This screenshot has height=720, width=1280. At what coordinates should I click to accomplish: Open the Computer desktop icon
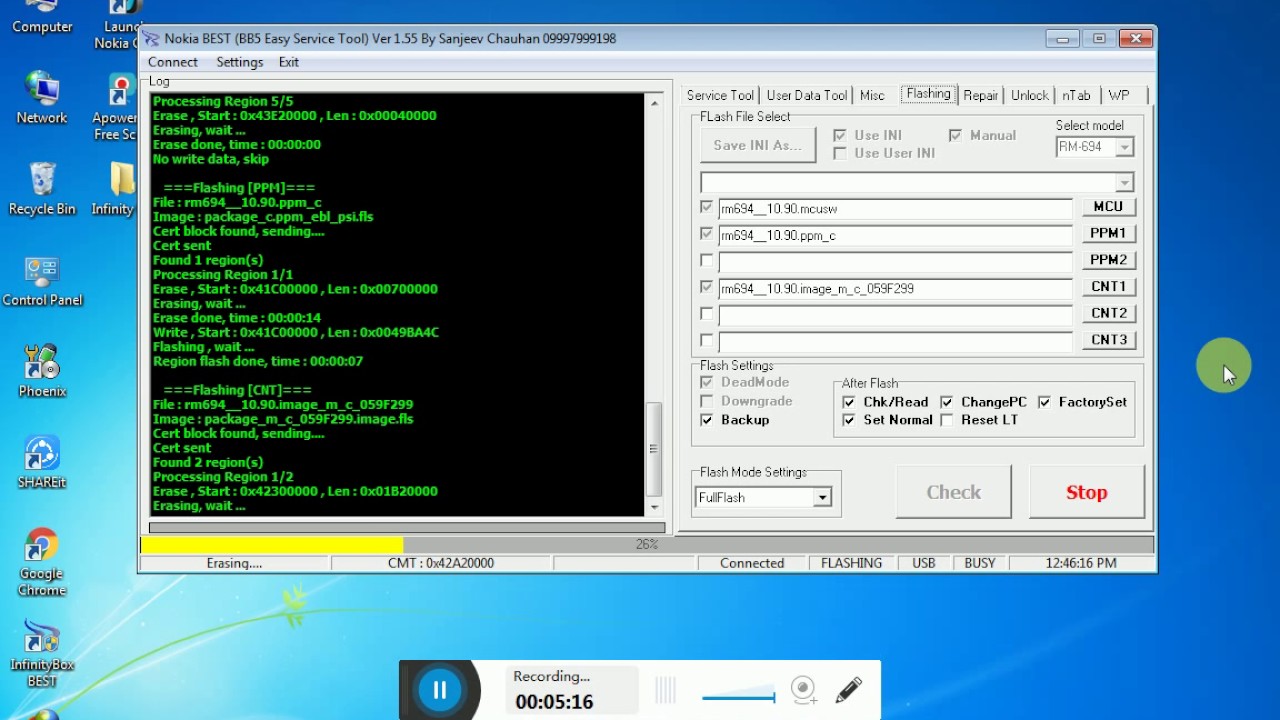point(42,18)
